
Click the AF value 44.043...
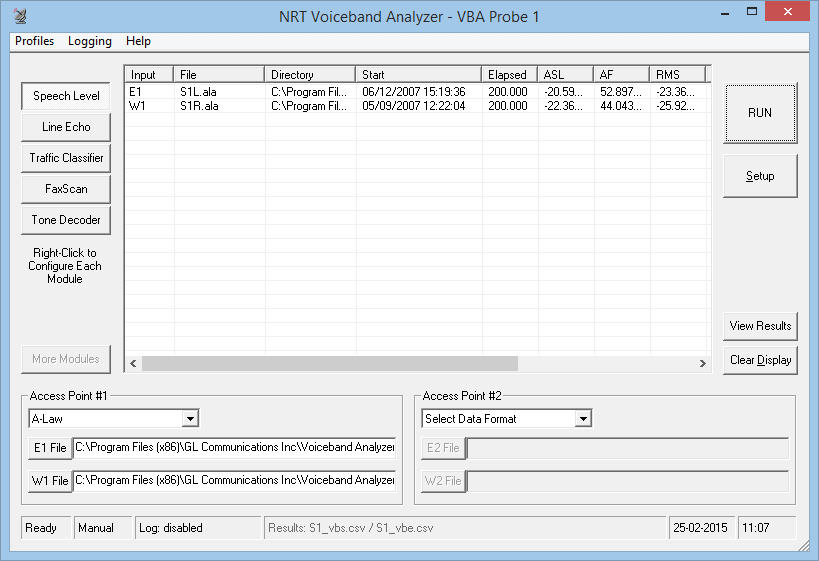coord(621,106)
